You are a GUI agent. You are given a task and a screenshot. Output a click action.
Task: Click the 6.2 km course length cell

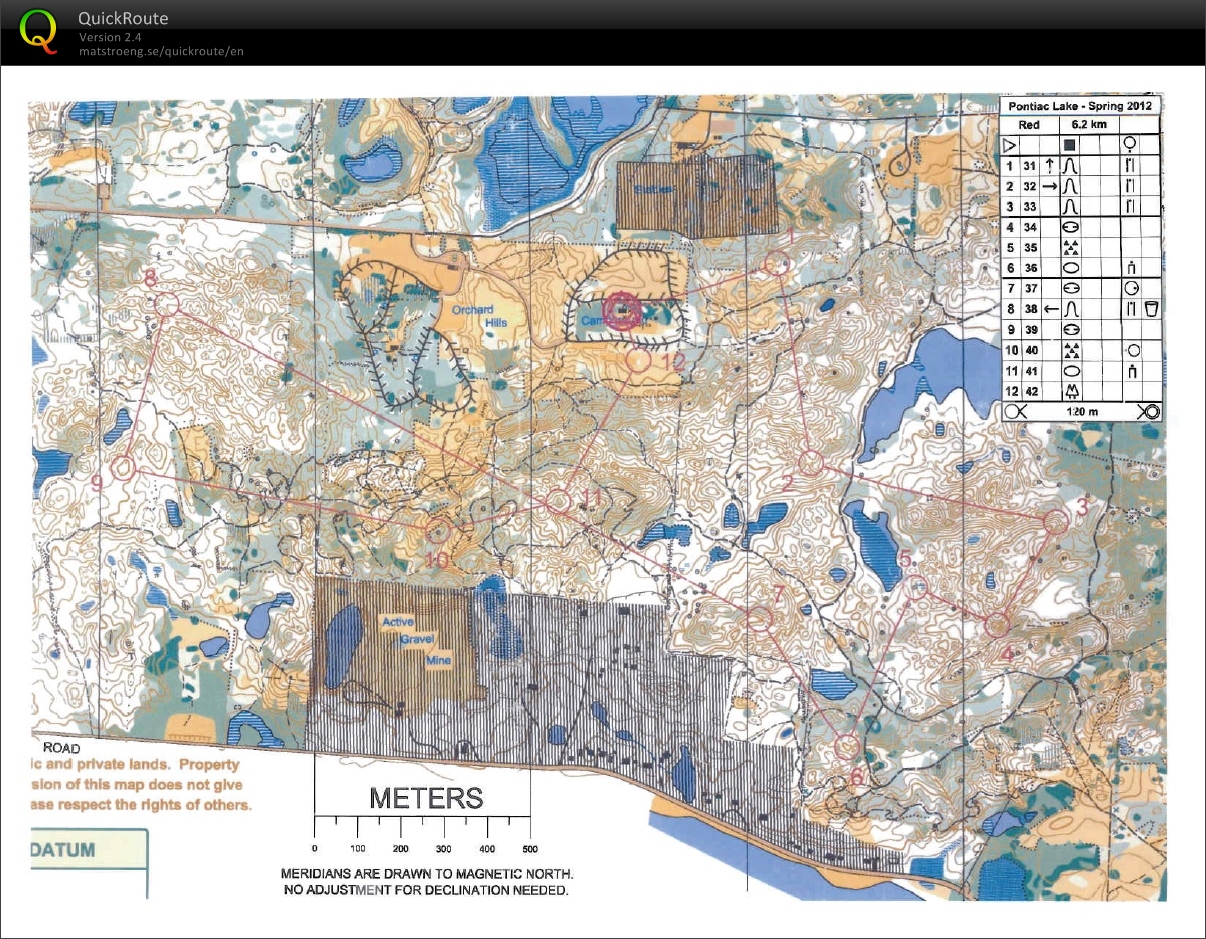1089,125
